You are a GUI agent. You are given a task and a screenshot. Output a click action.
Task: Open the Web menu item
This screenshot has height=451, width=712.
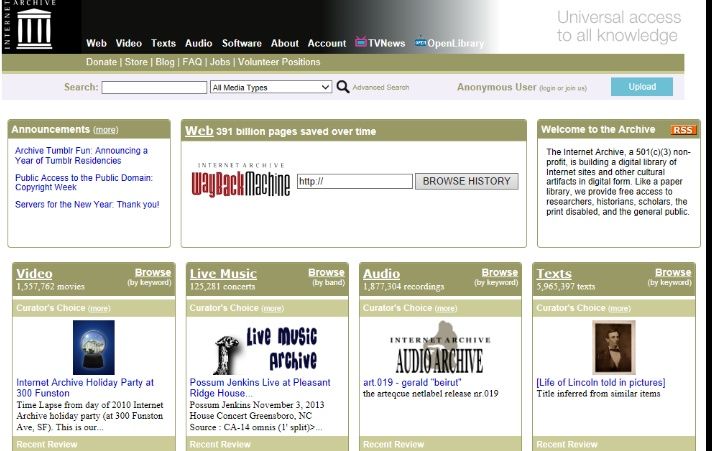96,43
